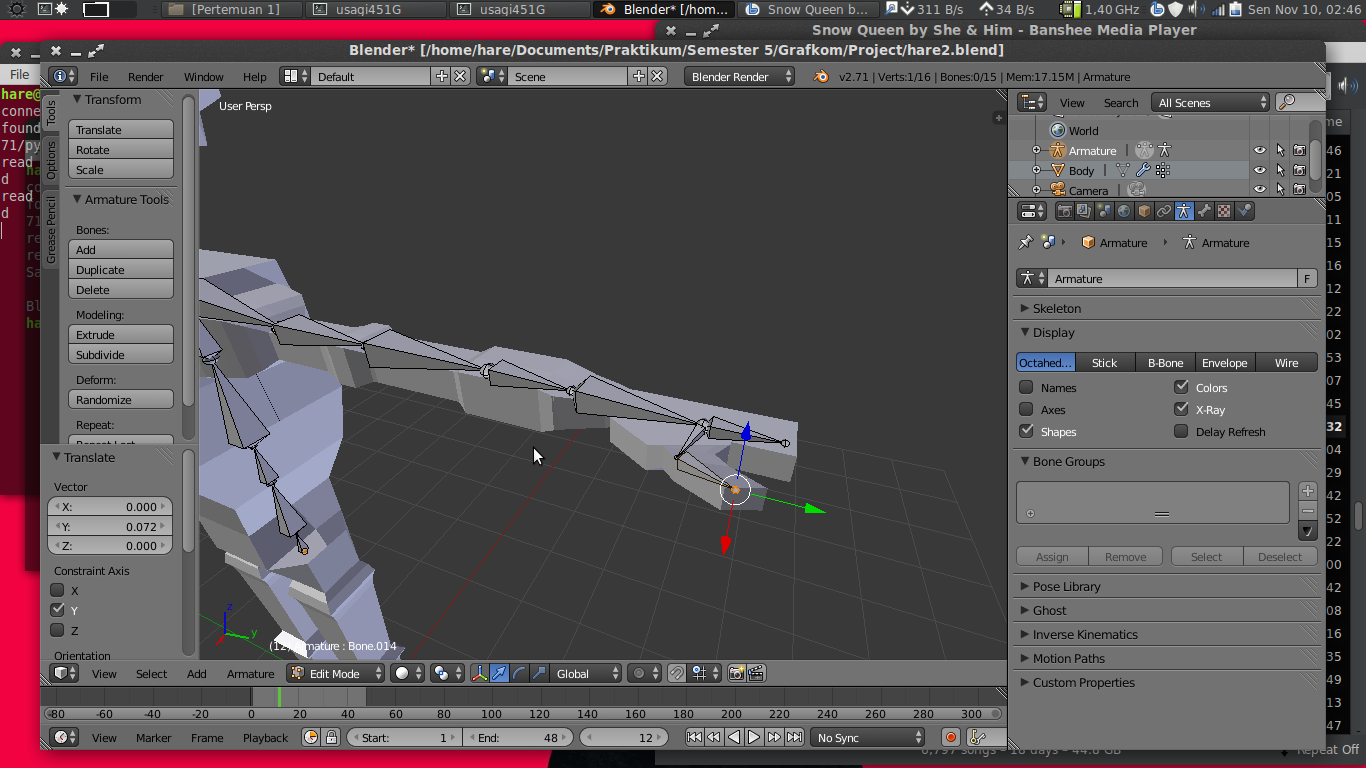Open the Bone properties tab
The width and height of the screenshot is (1366, 768).
coord(1204,211)
